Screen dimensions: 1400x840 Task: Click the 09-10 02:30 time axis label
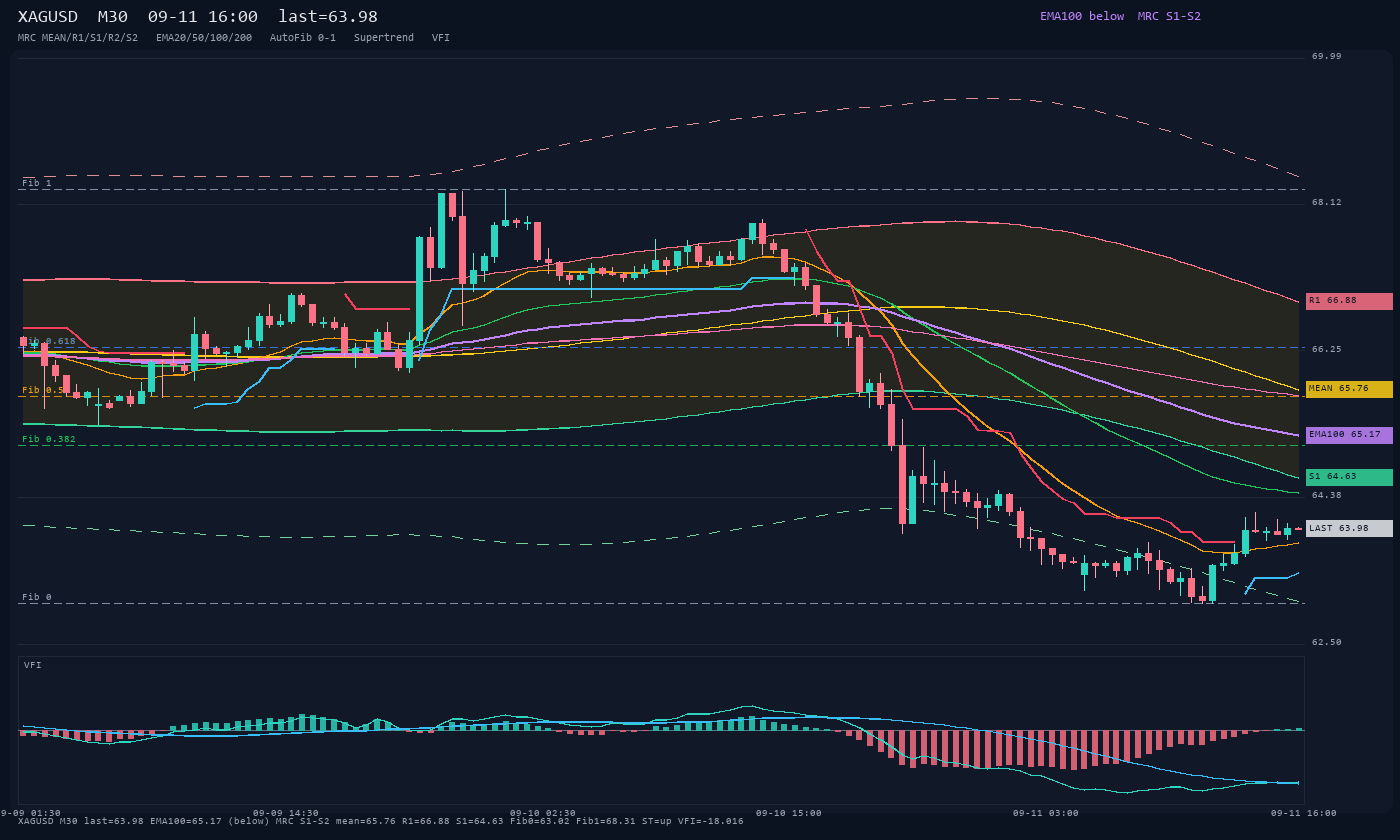543,813
